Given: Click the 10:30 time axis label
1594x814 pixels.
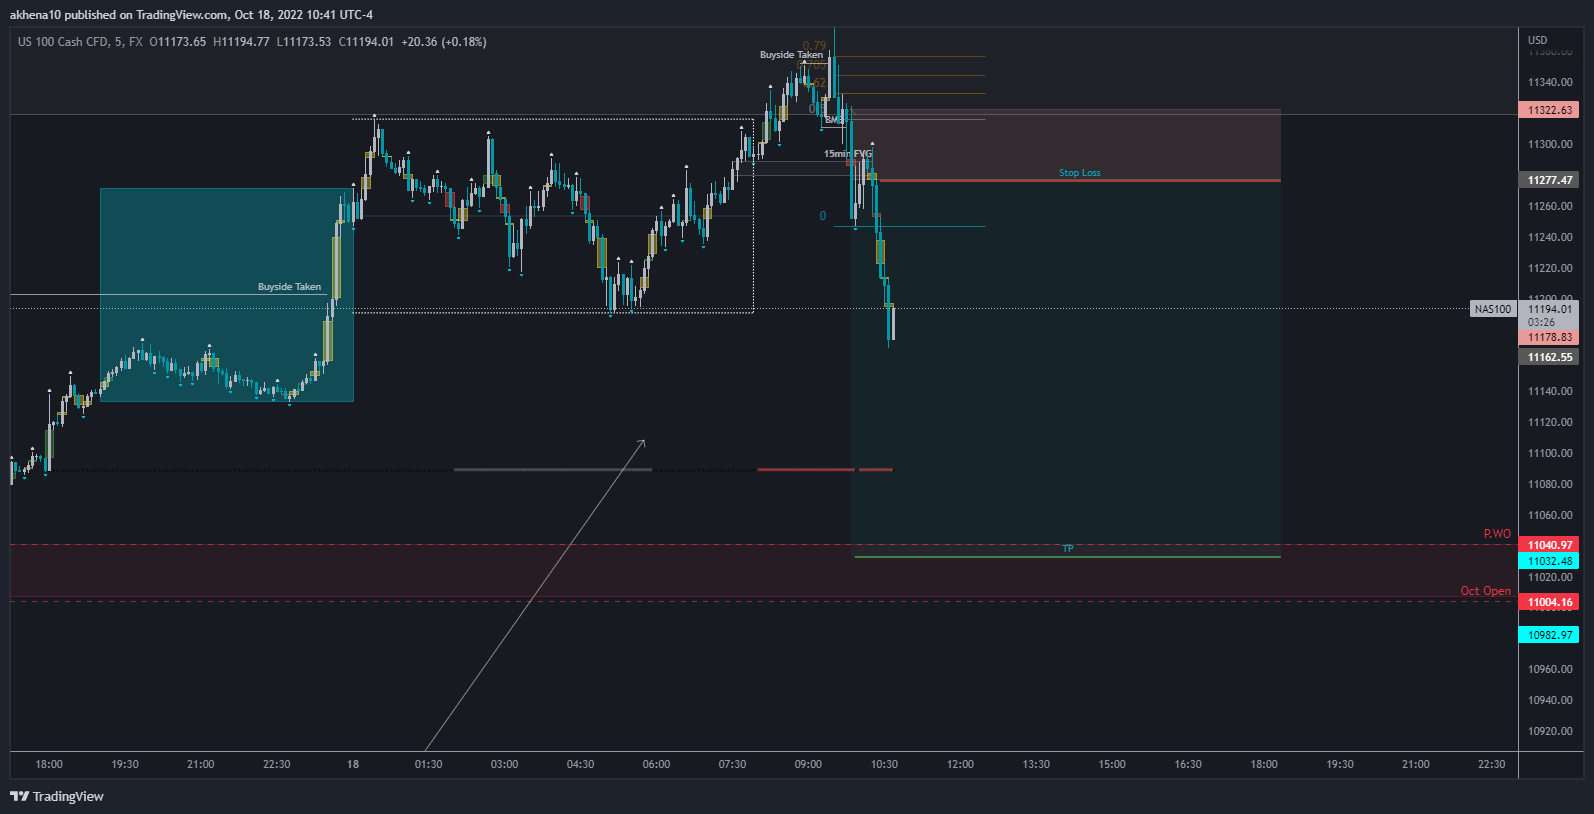Looking at the screenshot, I should point(884,764).
